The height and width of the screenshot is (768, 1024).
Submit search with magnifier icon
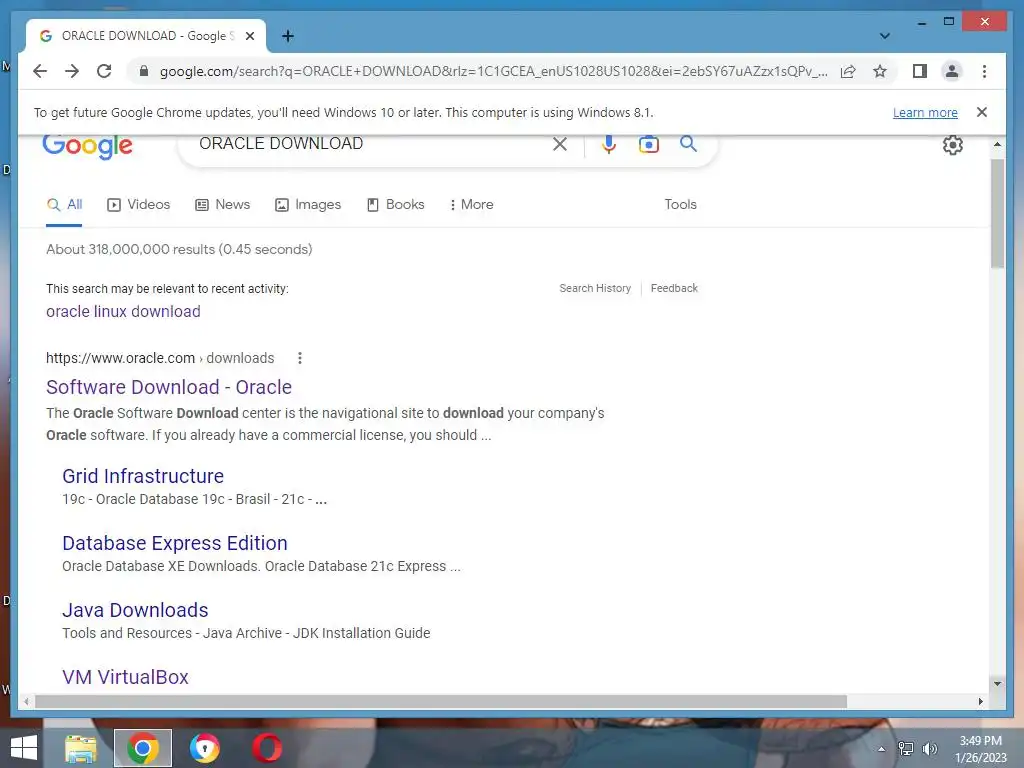[x=688, y=144]
